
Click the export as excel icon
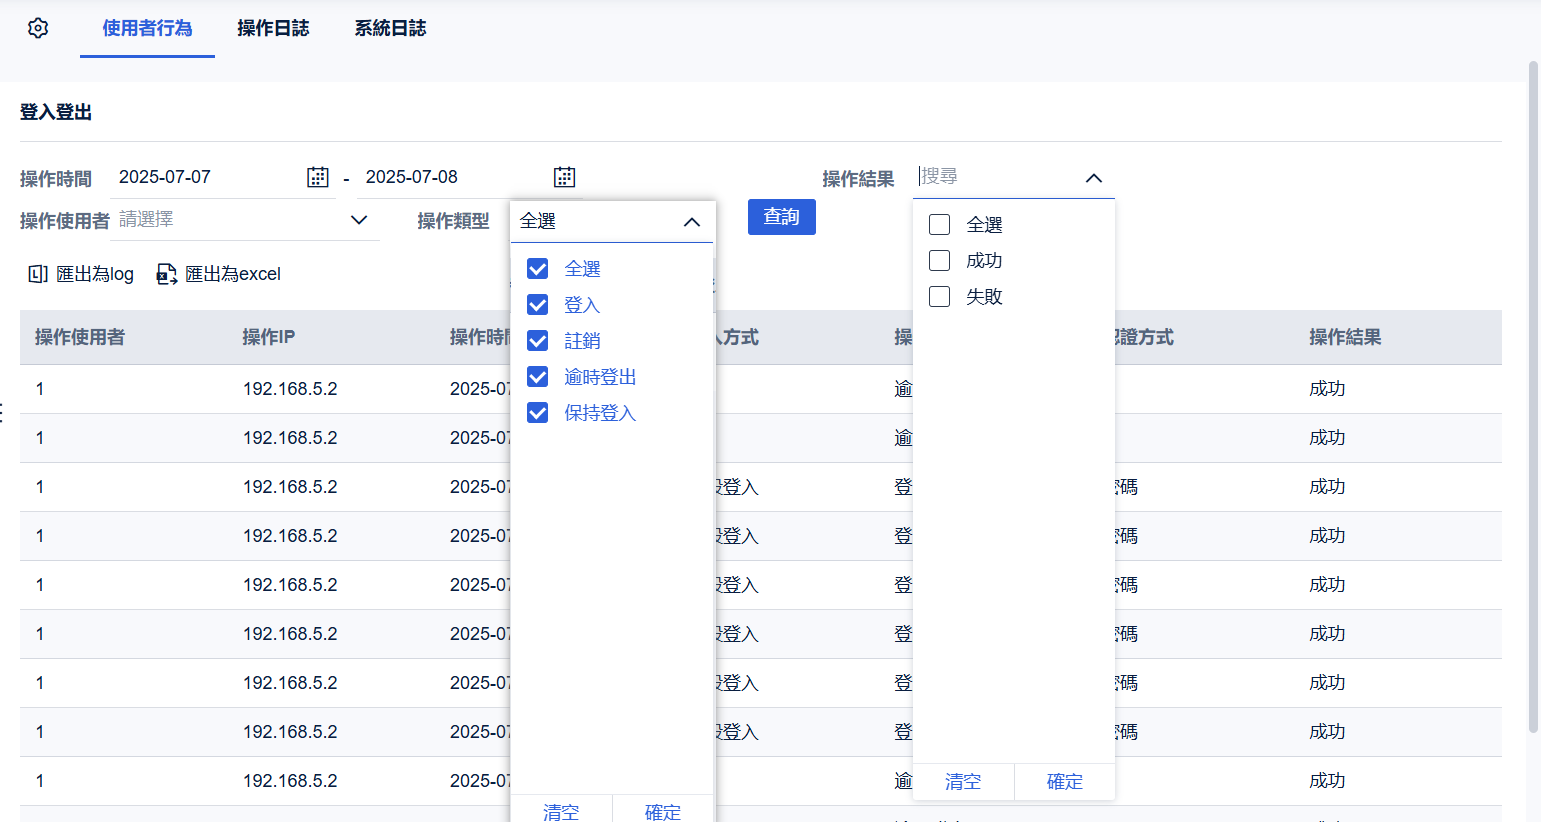166,274
